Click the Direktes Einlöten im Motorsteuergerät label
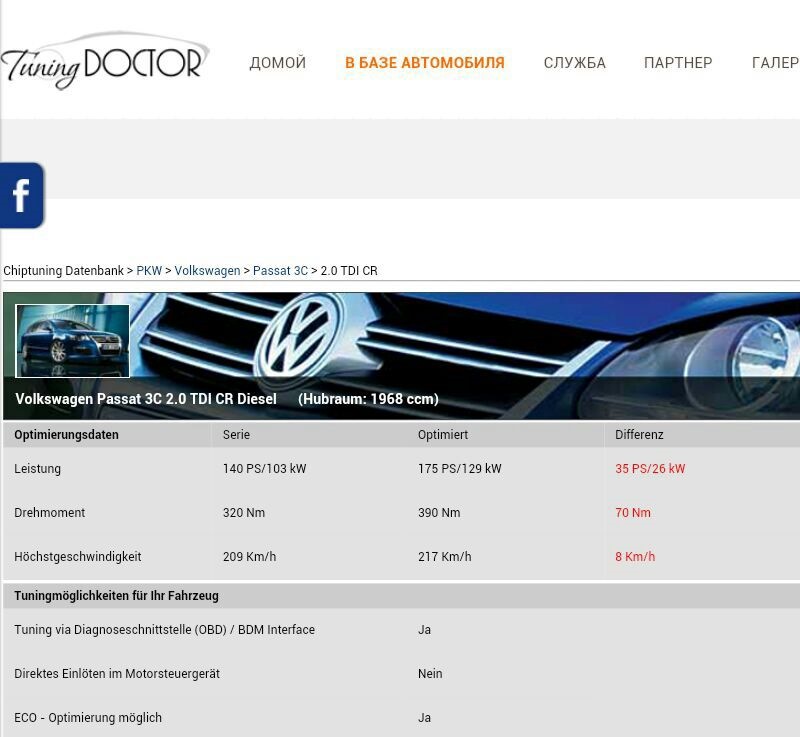800x737 pixels. point(117,674)
